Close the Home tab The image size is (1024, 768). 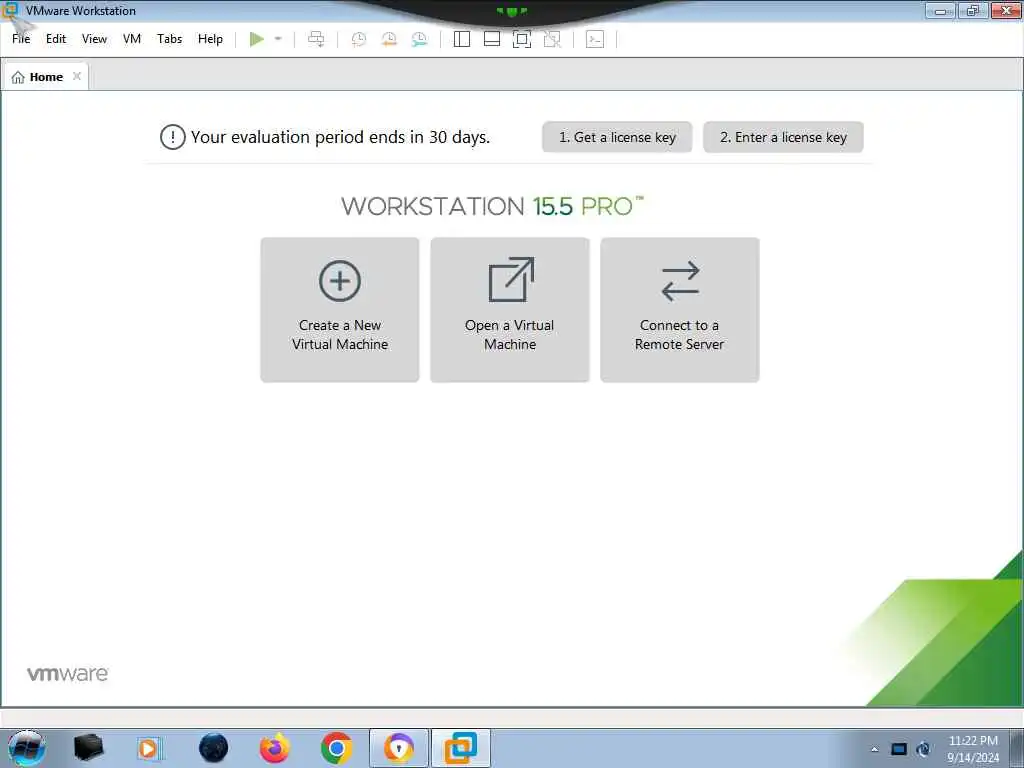click(77, 76)
